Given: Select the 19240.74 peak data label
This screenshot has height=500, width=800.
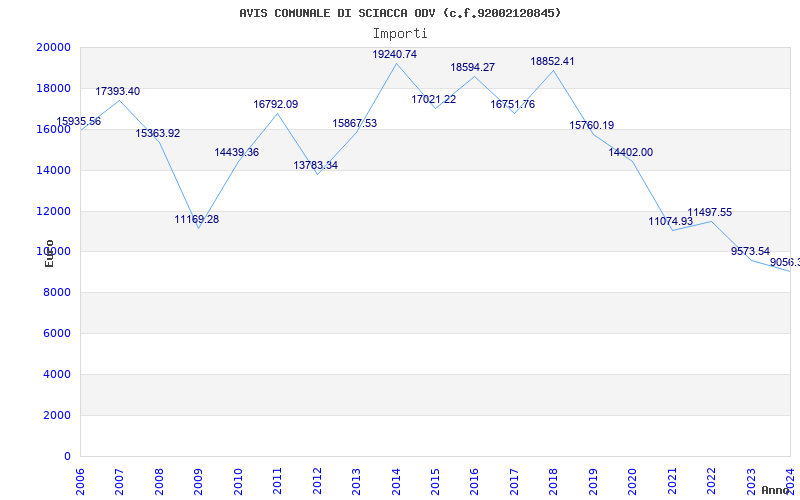Looking at the screenshot, I should coord(394,54).
